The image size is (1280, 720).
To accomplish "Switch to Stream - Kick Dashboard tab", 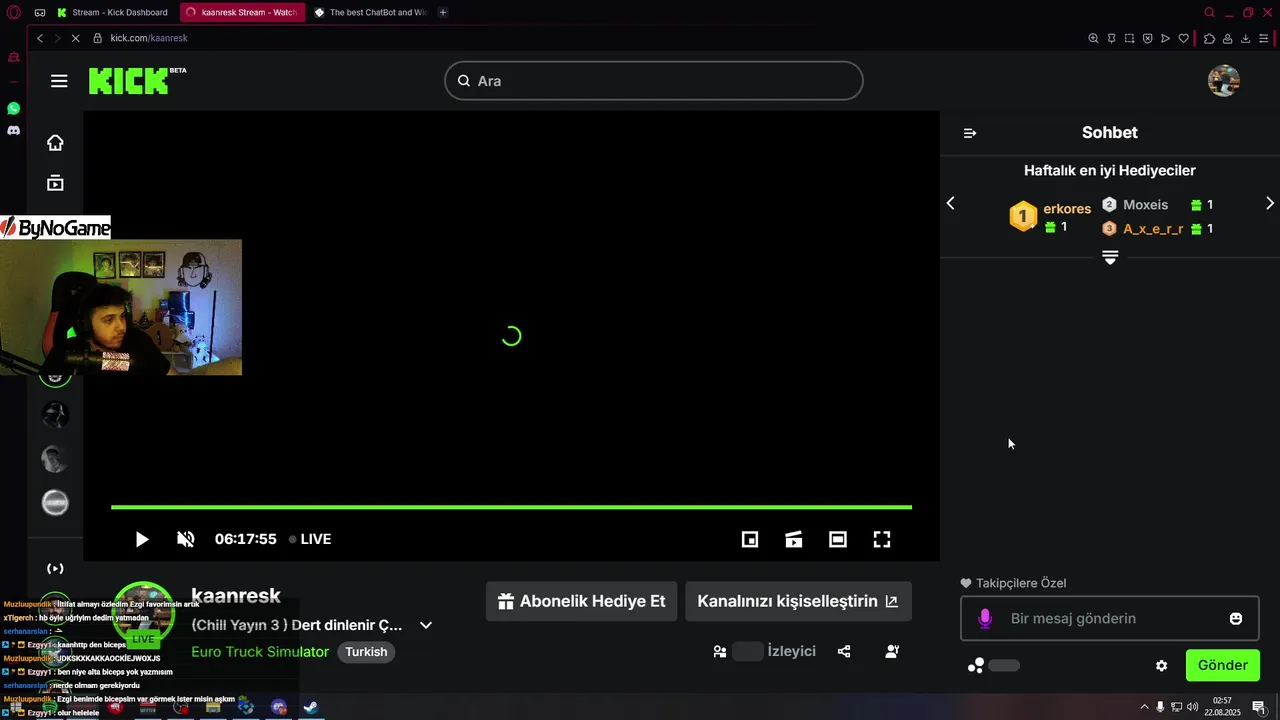I will click(113, 12).
